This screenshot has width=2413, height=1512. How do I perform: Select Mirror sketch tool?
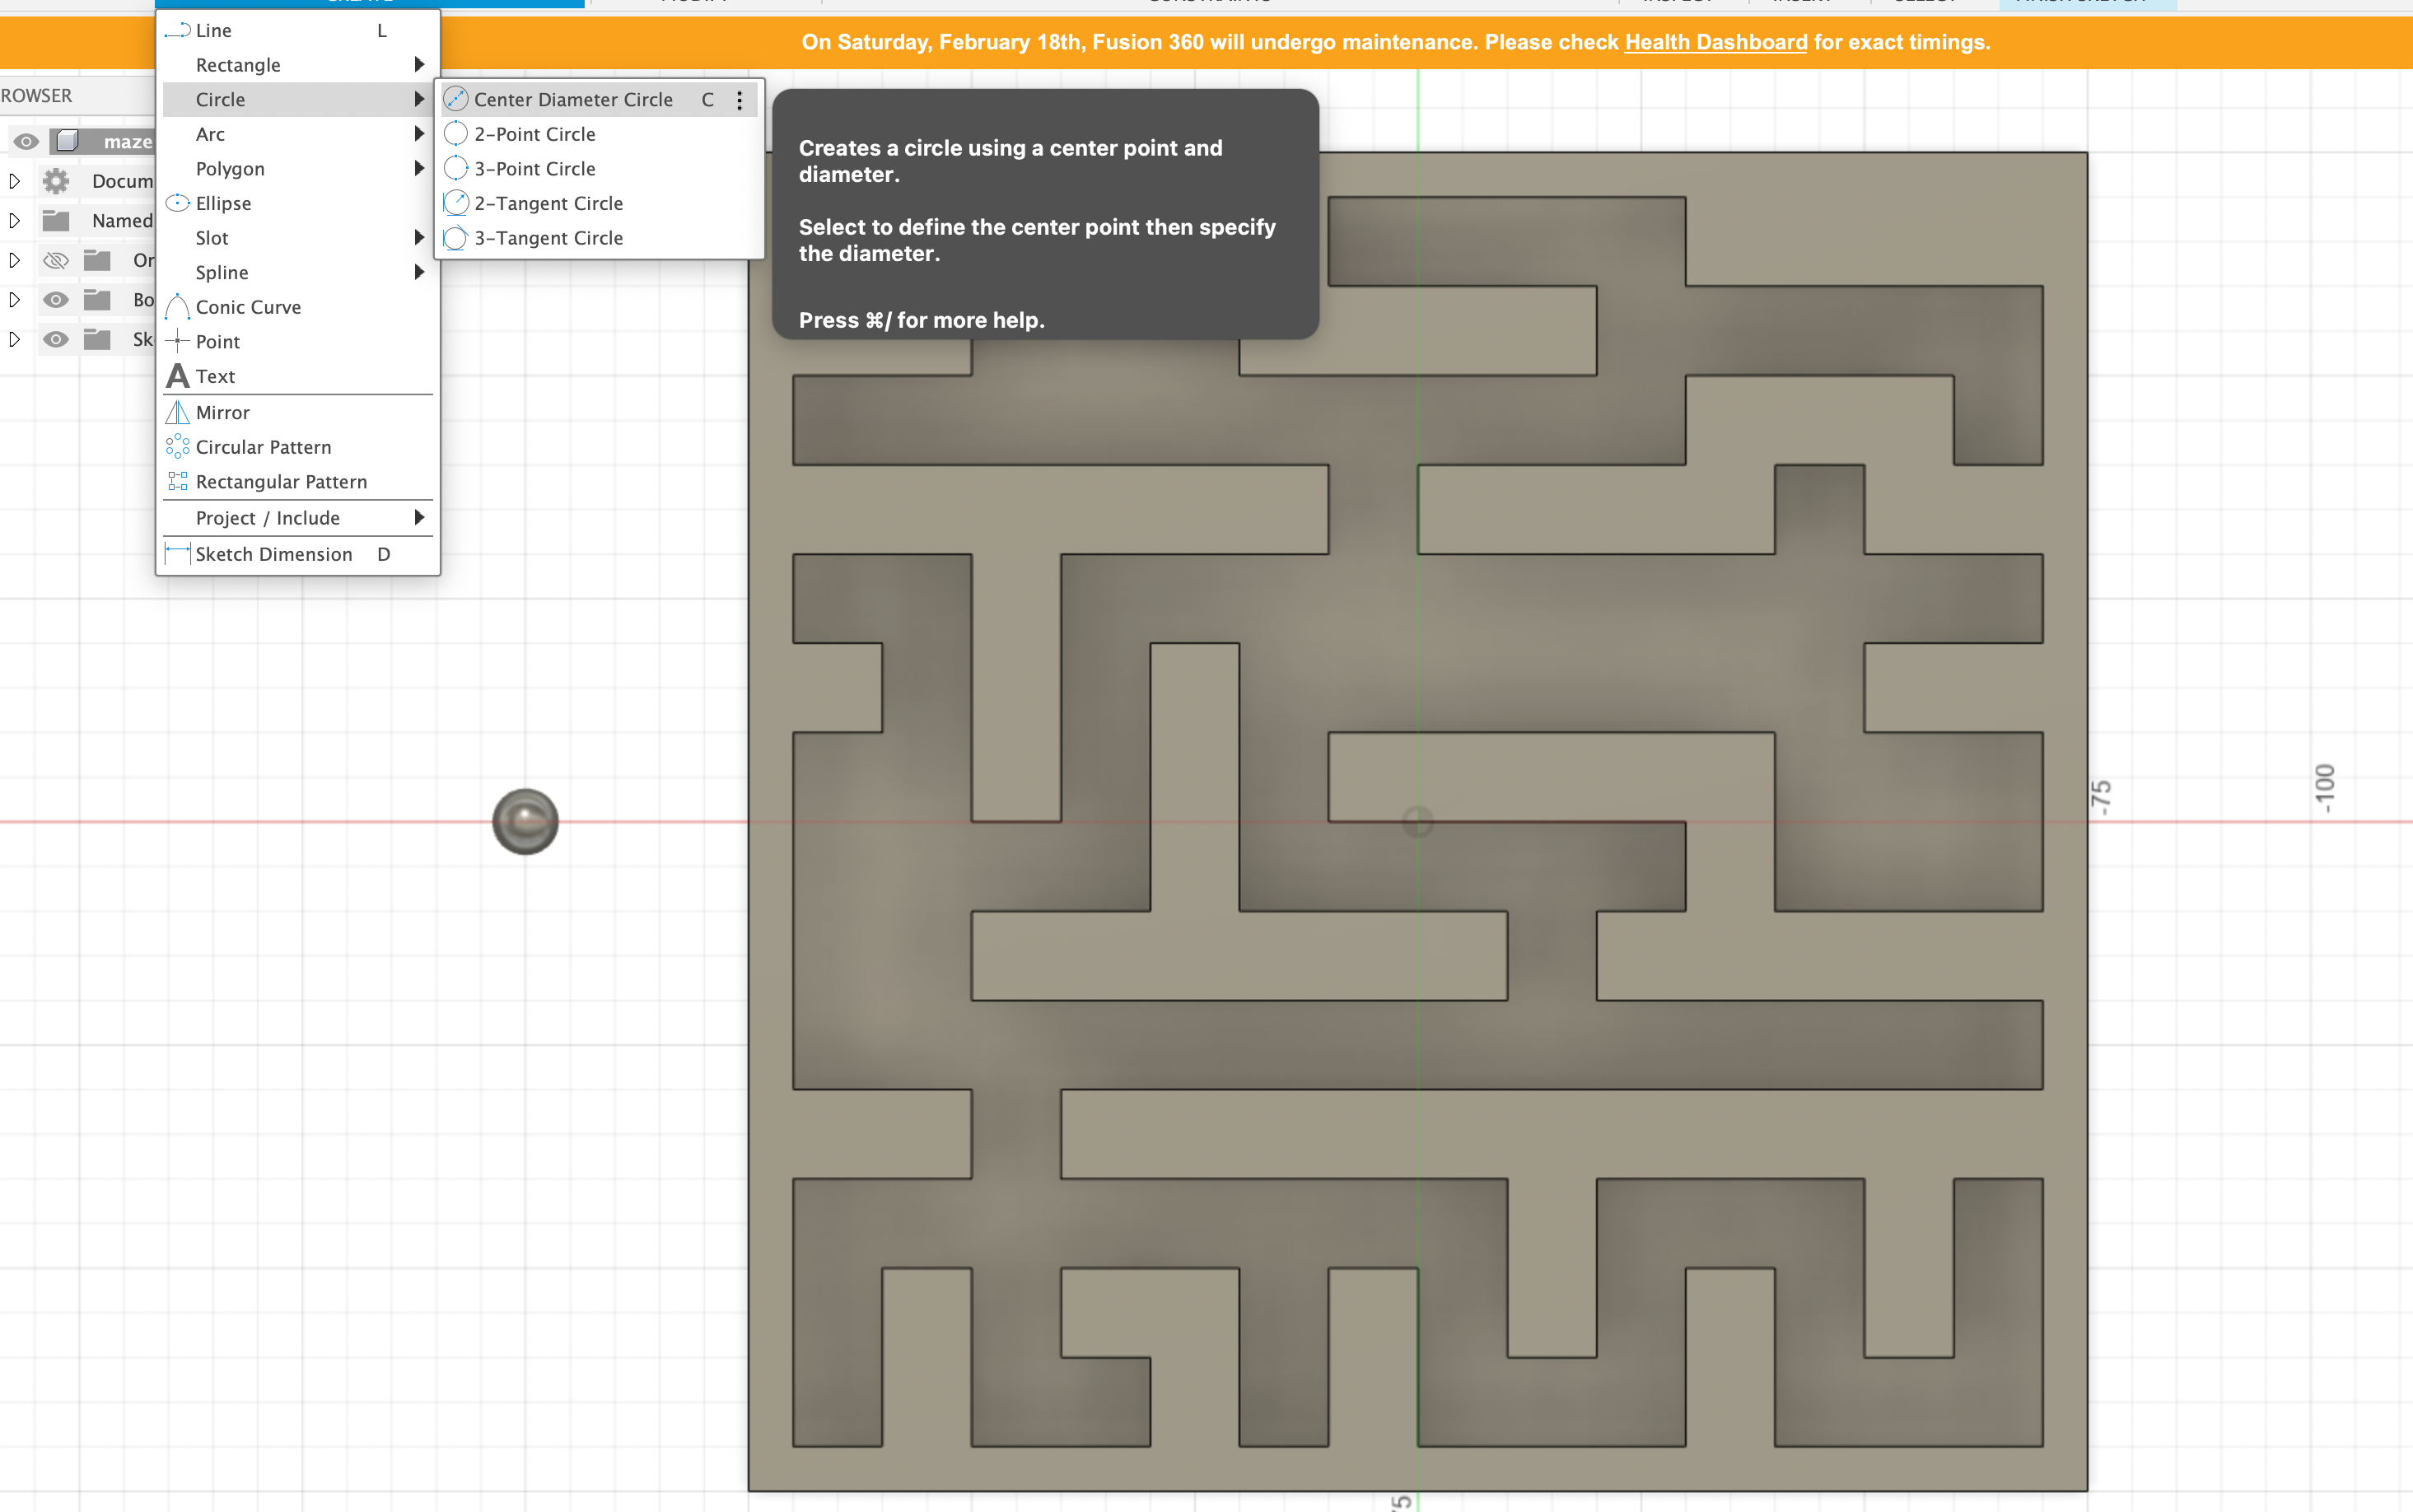point(221,411)
